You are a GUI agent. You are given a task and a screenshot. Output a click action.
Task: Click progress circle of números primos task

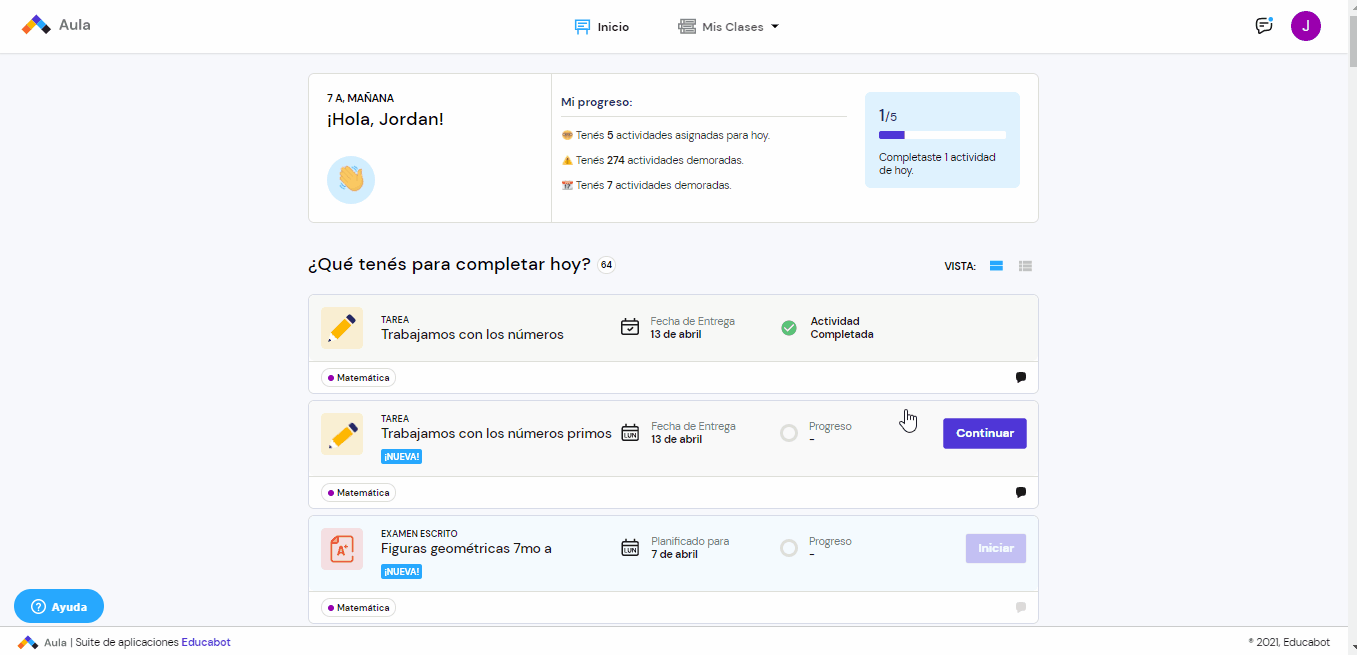pyautogui.click(x=789, y=433)
